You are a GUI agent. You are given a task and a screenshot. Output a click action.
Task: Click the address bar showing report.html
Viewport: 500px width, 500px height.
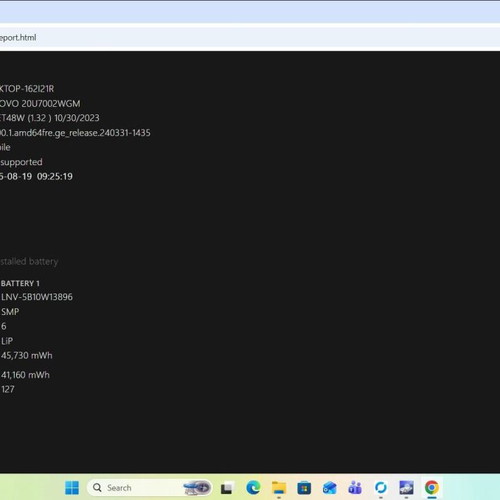point(250,38)
